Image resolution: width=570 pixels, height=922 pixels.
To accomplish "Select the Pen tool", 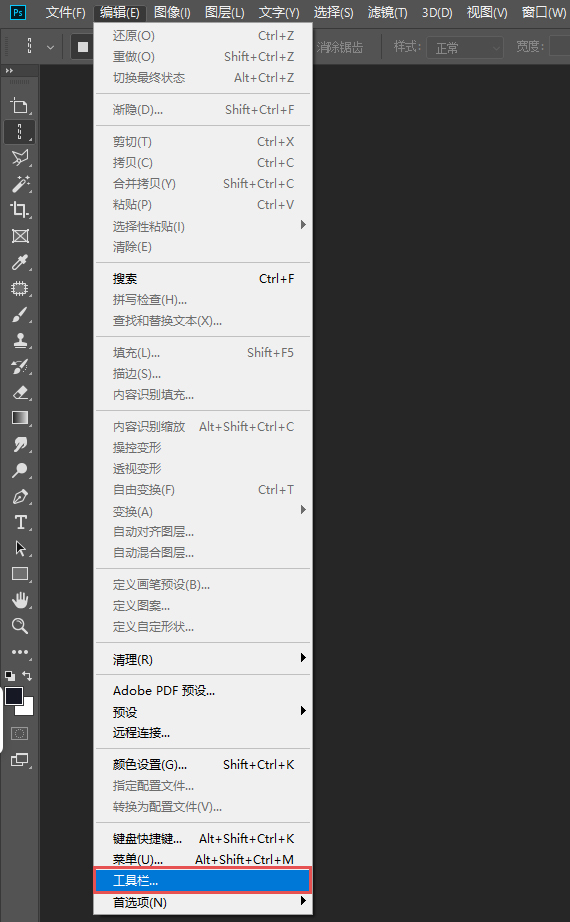I will pos(19,496).
